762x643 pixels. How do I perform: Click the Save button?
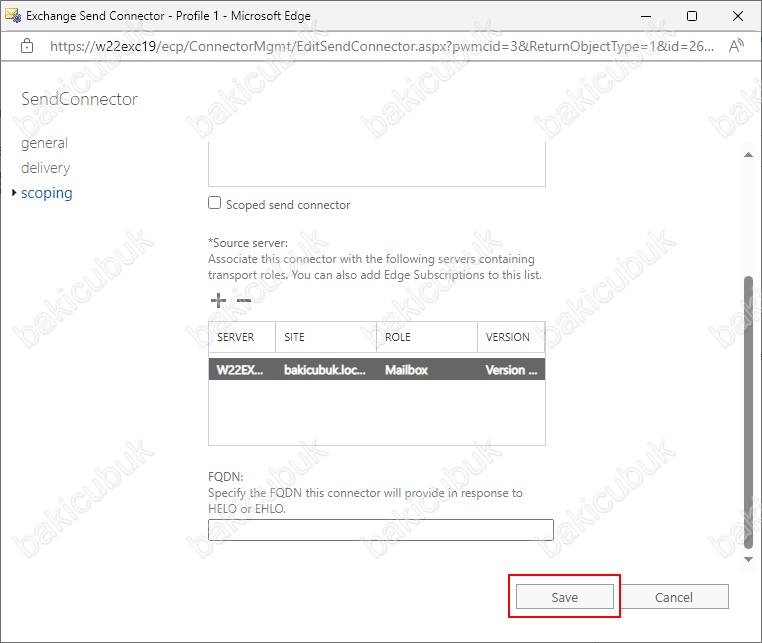click(564, 597)
